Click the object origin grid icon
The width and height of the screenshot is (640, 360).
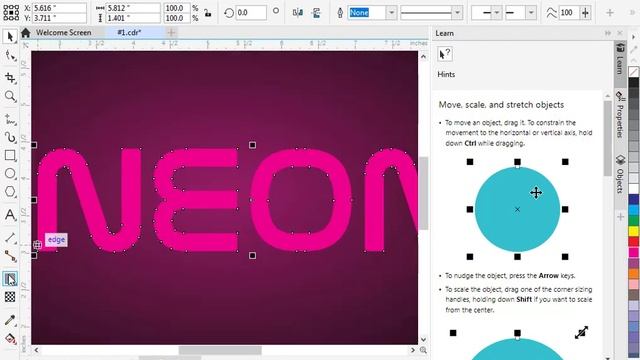click(x=11, y=13)
